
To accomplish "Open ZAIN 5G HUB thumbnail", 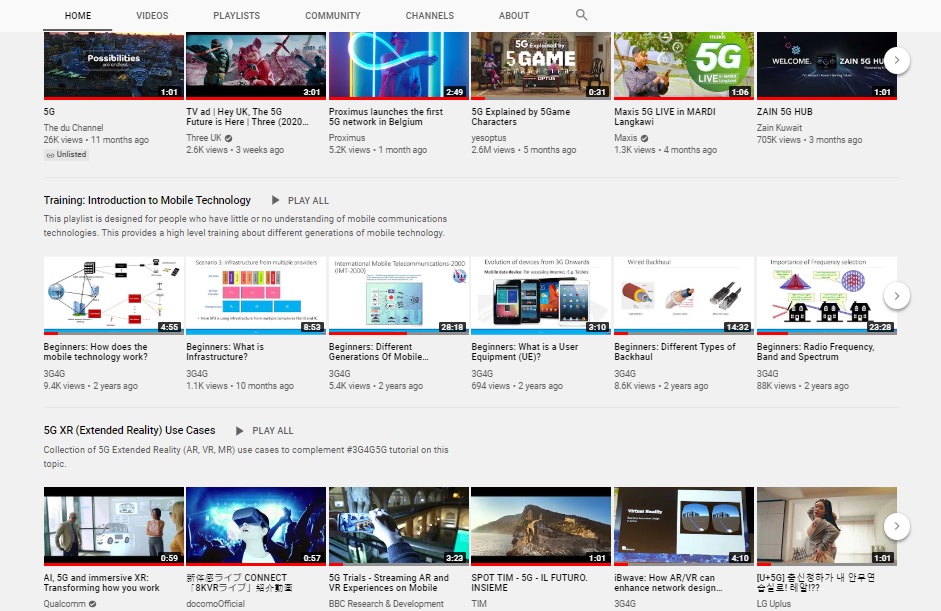I will point(826,65).
